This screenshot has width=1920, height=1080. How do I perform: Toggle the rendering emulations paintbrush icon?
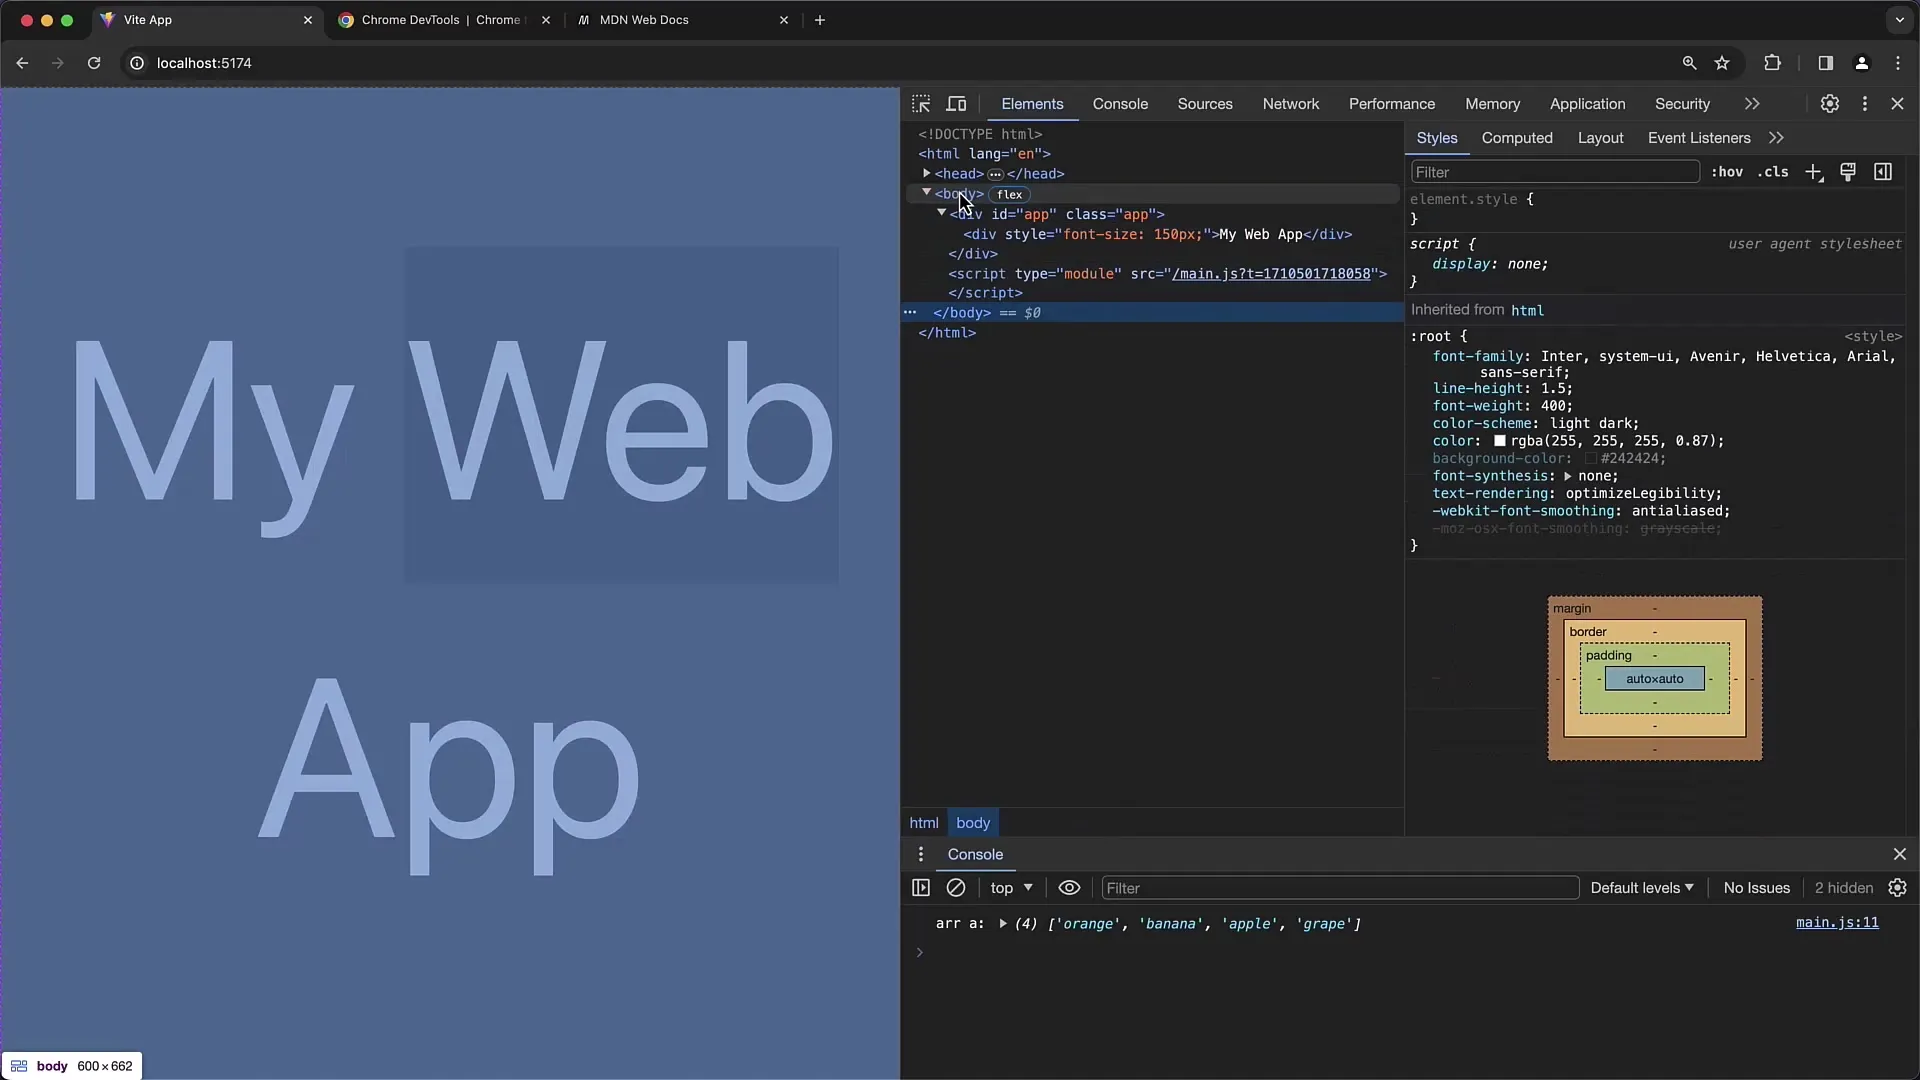[1848, 172]
